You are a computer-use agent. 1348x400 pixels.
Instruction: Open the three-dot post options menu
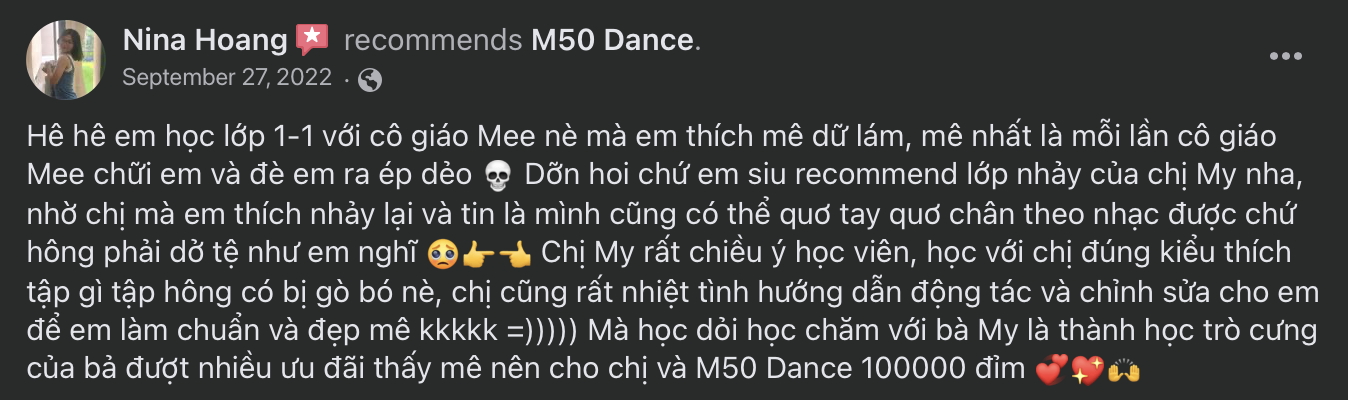(x=1285, y=56)
